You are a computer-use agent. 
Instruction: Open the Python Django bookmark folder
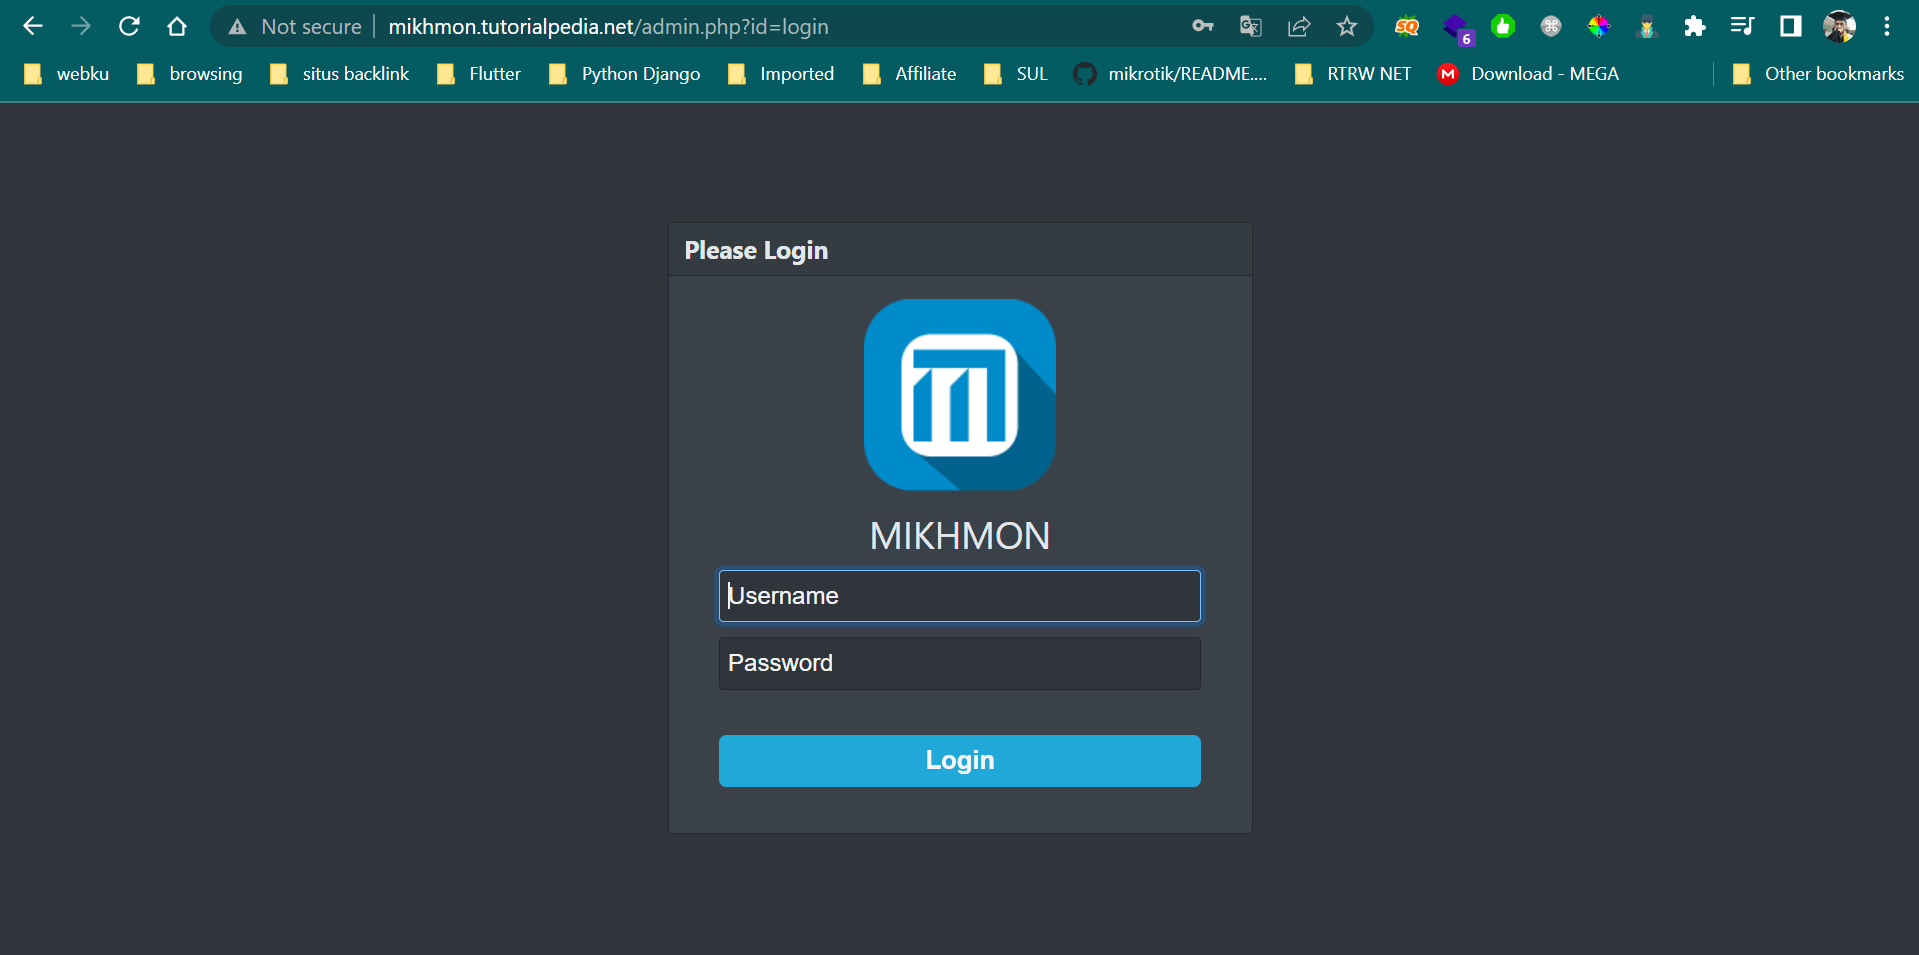tap(624, 74)
